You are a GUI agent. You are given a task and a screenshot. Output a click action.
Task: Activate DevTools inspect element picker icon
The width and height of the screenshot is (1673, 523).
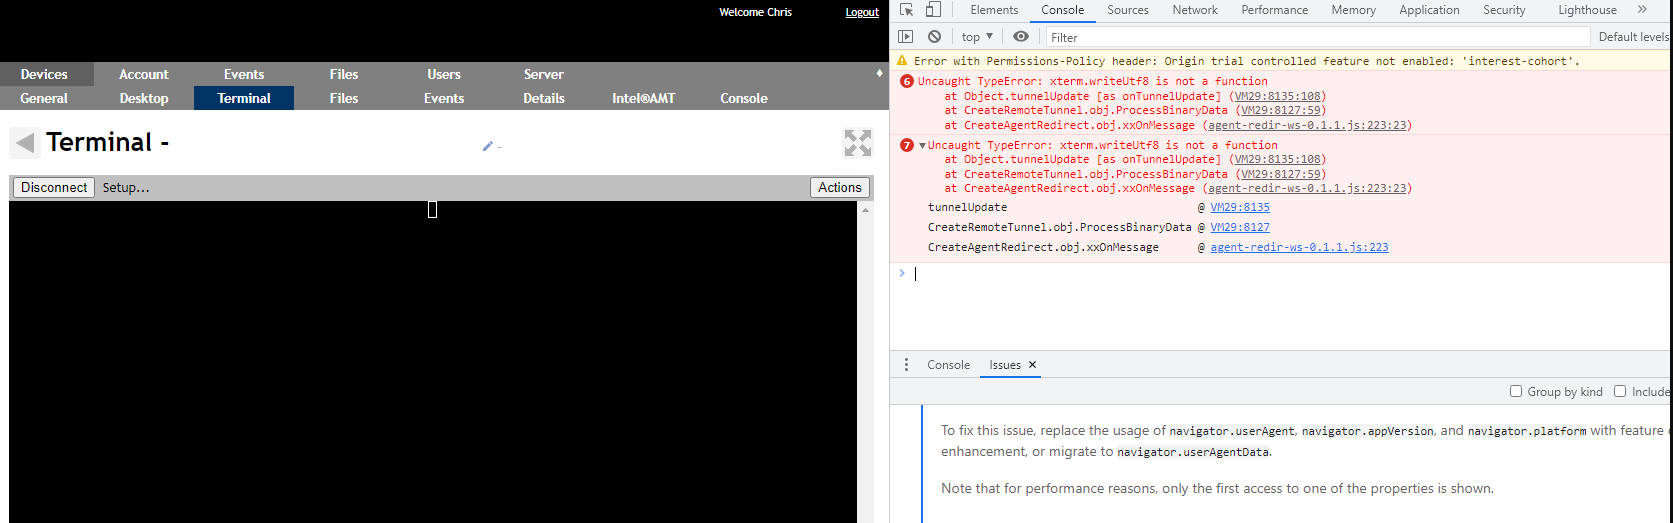pos(907,10)
